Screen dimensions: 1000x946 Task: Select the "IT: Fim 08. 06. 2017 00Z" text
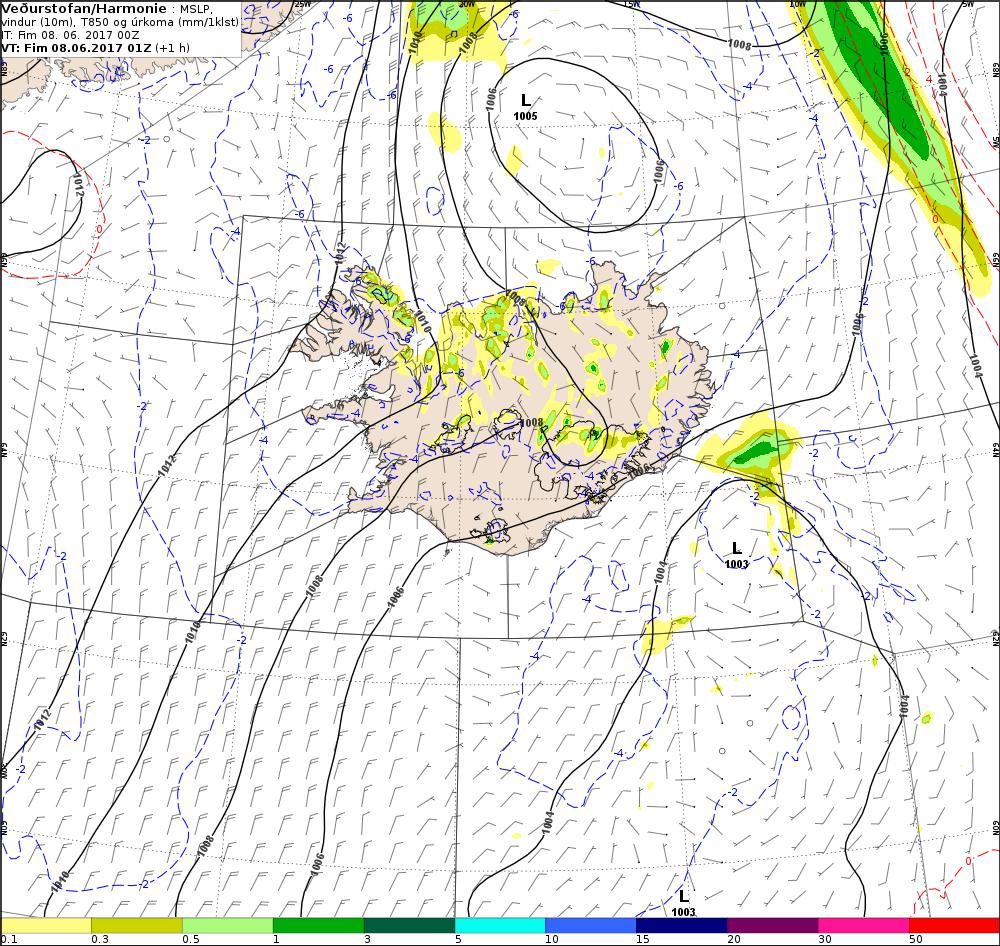click(x=70, y=35)
